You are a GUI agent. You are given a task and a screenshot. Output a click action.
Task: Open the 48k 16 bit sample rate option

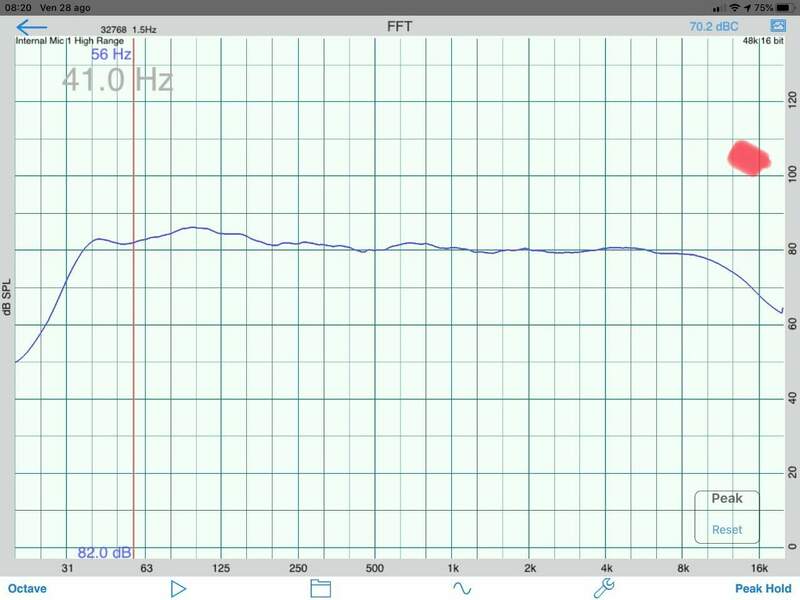[x=763, y=42]
